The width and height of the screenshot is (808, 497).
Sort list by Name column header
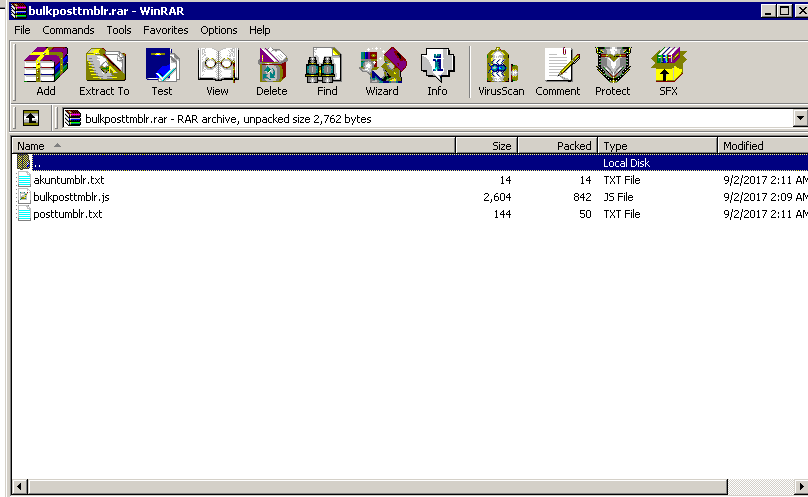tap(233, 146)
